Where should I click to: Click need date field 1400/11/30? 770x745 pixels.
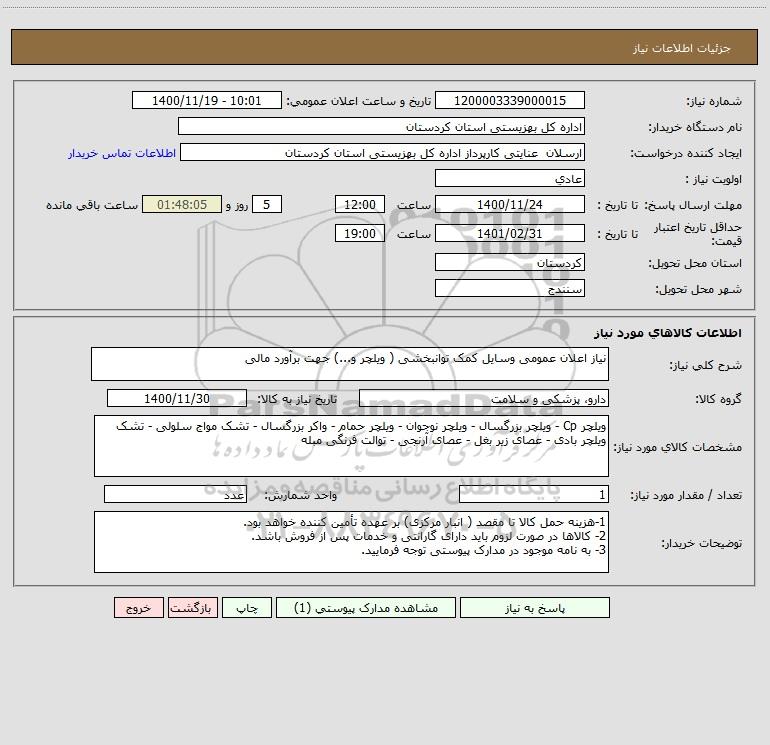(x=177, y=398)
